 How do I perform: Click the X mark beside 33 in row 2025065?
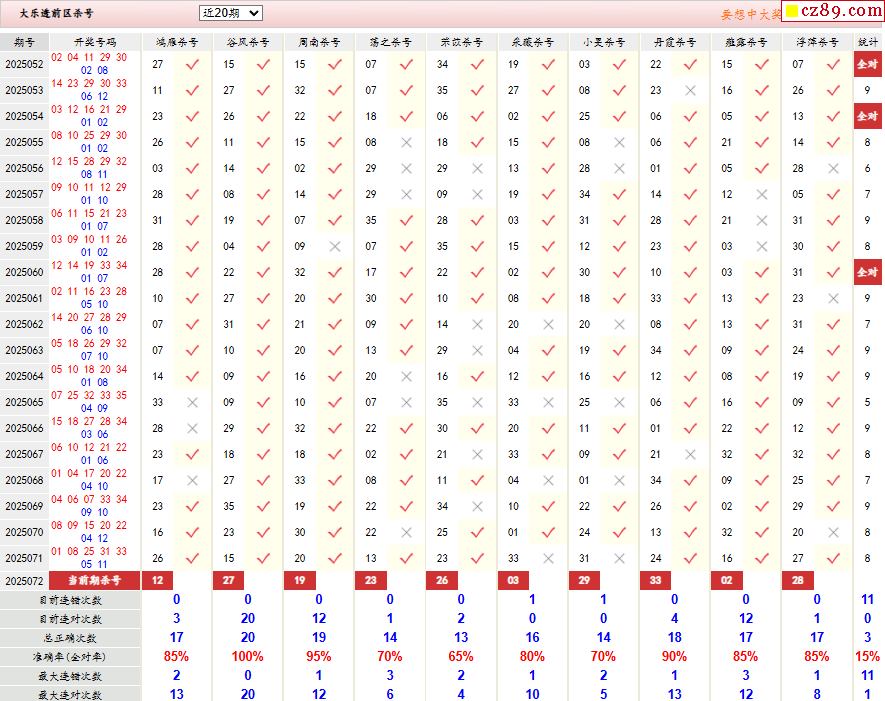pos(193,402)
